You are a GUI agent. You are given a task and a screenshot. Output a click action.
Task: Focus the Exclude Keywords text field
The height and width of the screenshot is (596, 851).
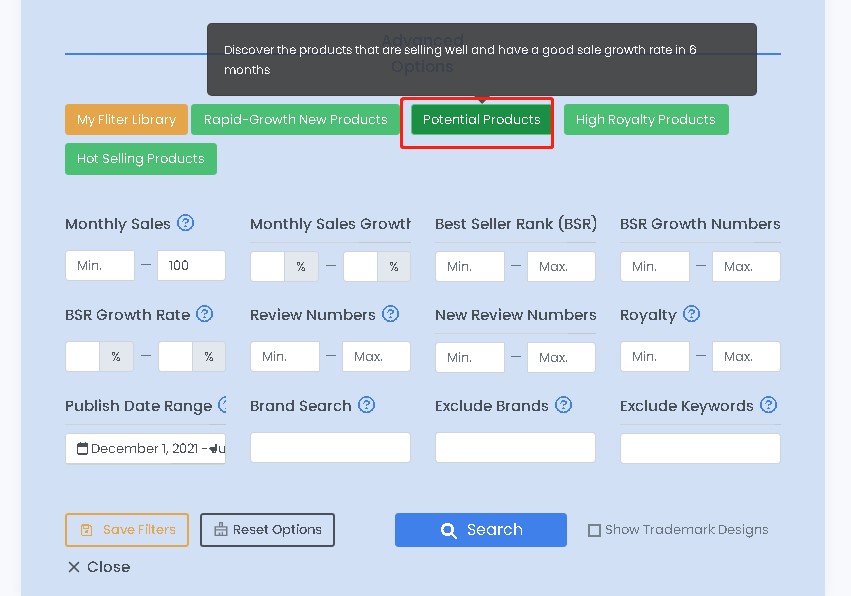[701, 448]
